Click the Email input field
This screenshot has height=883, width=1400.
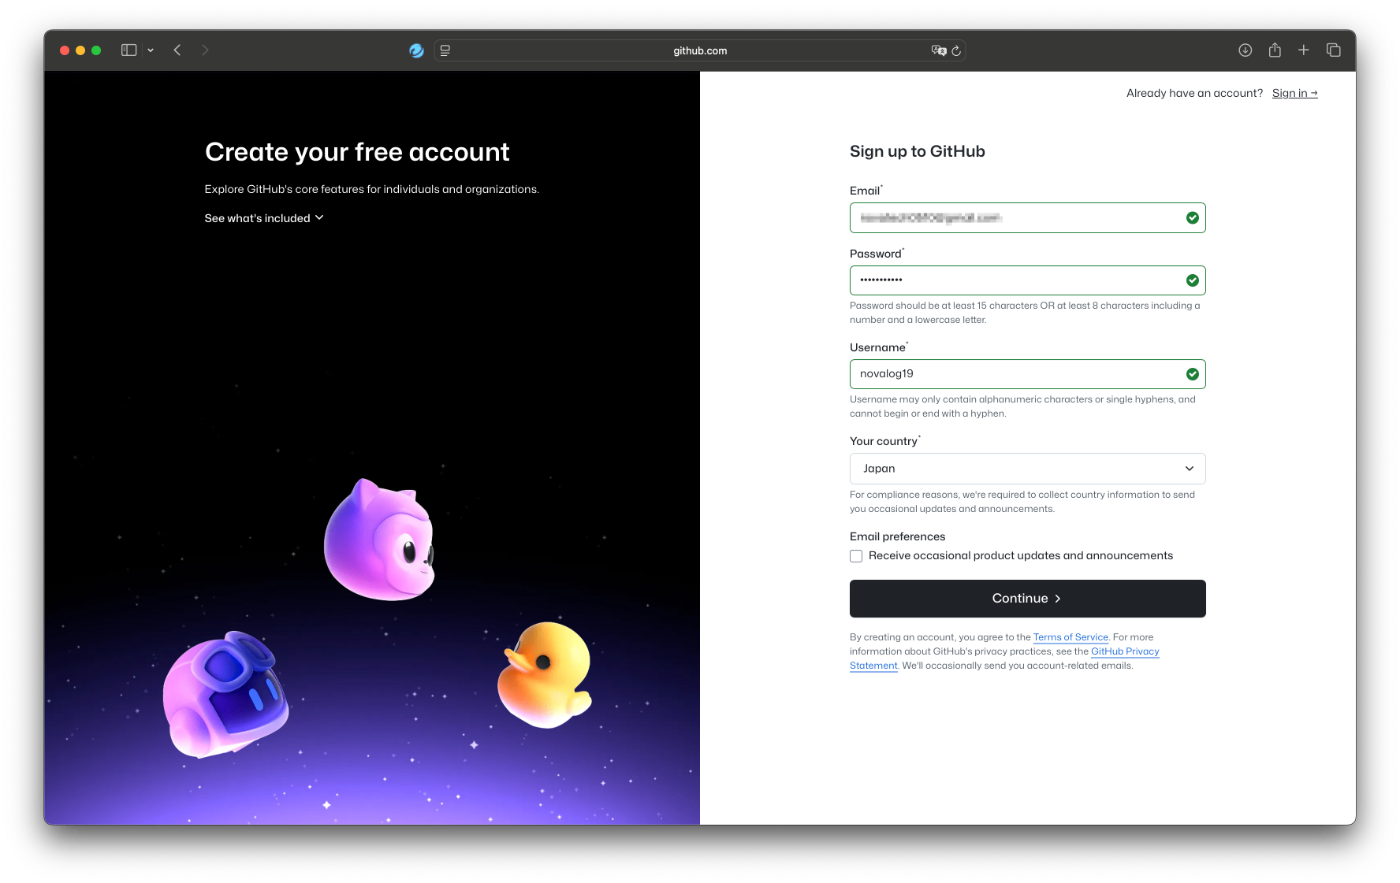tap(1027, 218)
